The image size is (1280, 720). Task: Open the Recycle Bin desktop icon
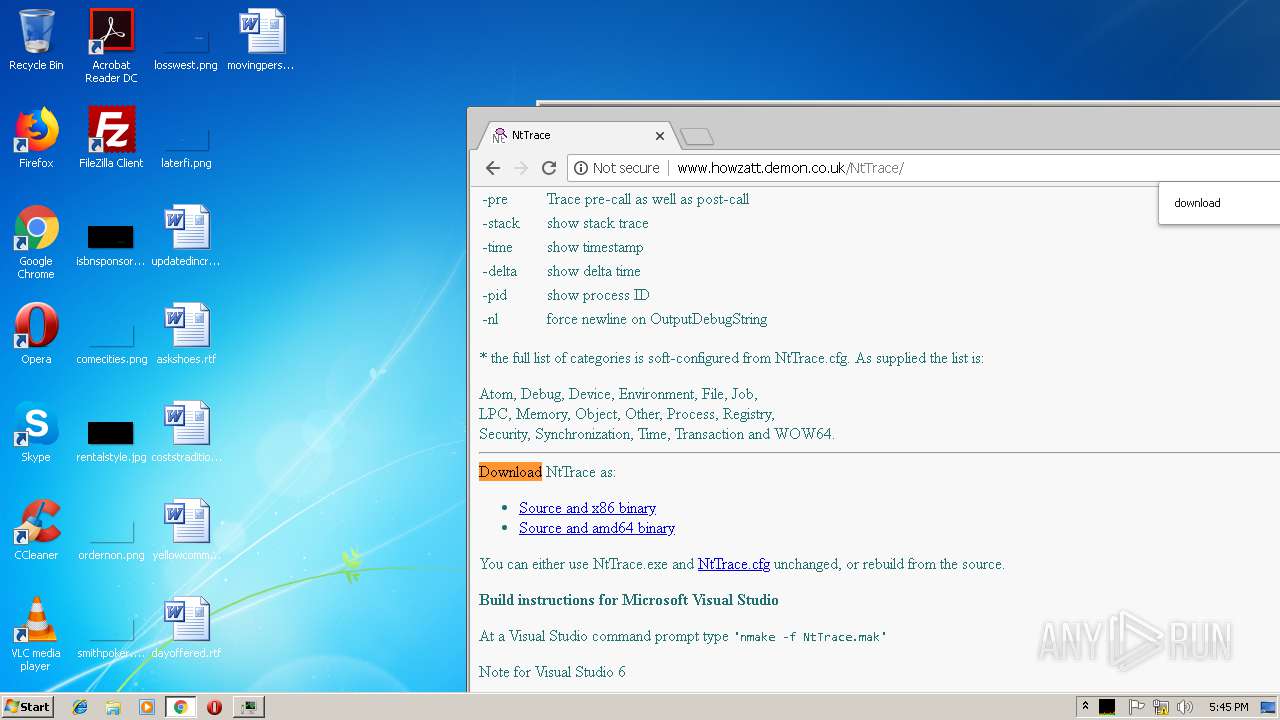pos(36,41)
